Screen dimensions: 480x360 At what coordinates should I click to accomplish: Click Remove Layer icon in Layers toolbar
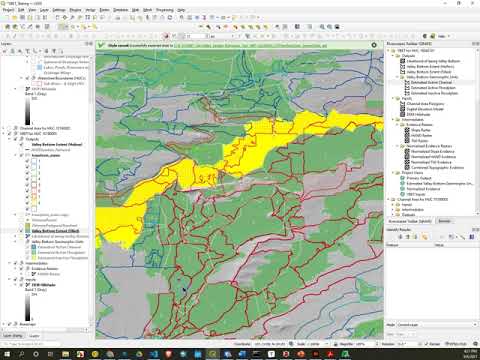(61, 51)
